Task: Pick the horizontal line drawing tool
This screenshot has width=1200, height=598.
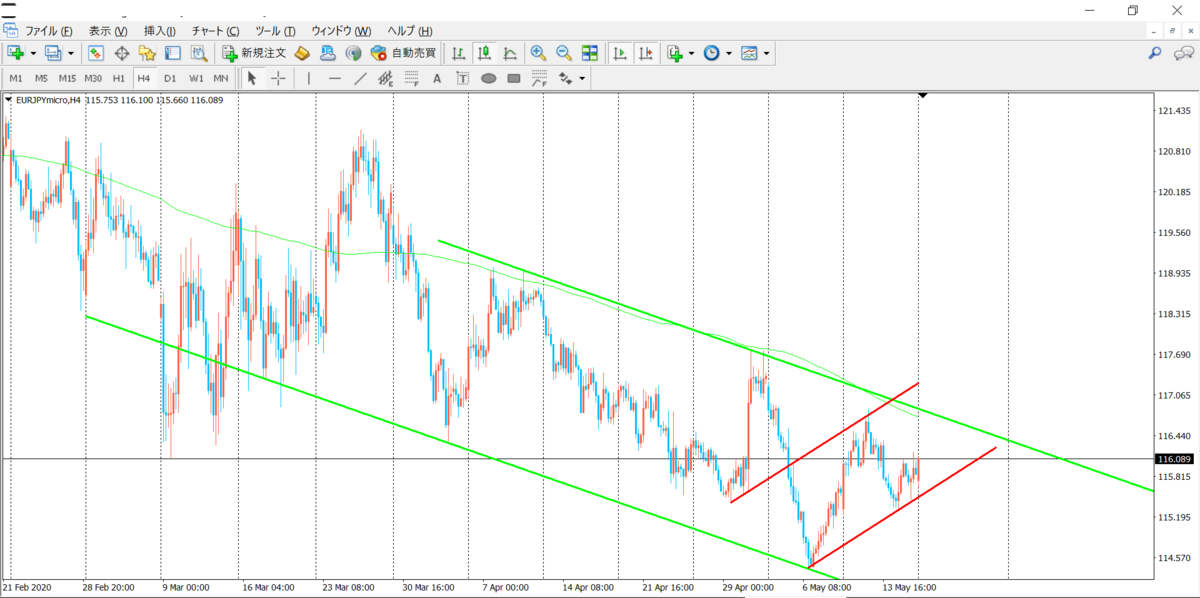Action: point(335,78)
